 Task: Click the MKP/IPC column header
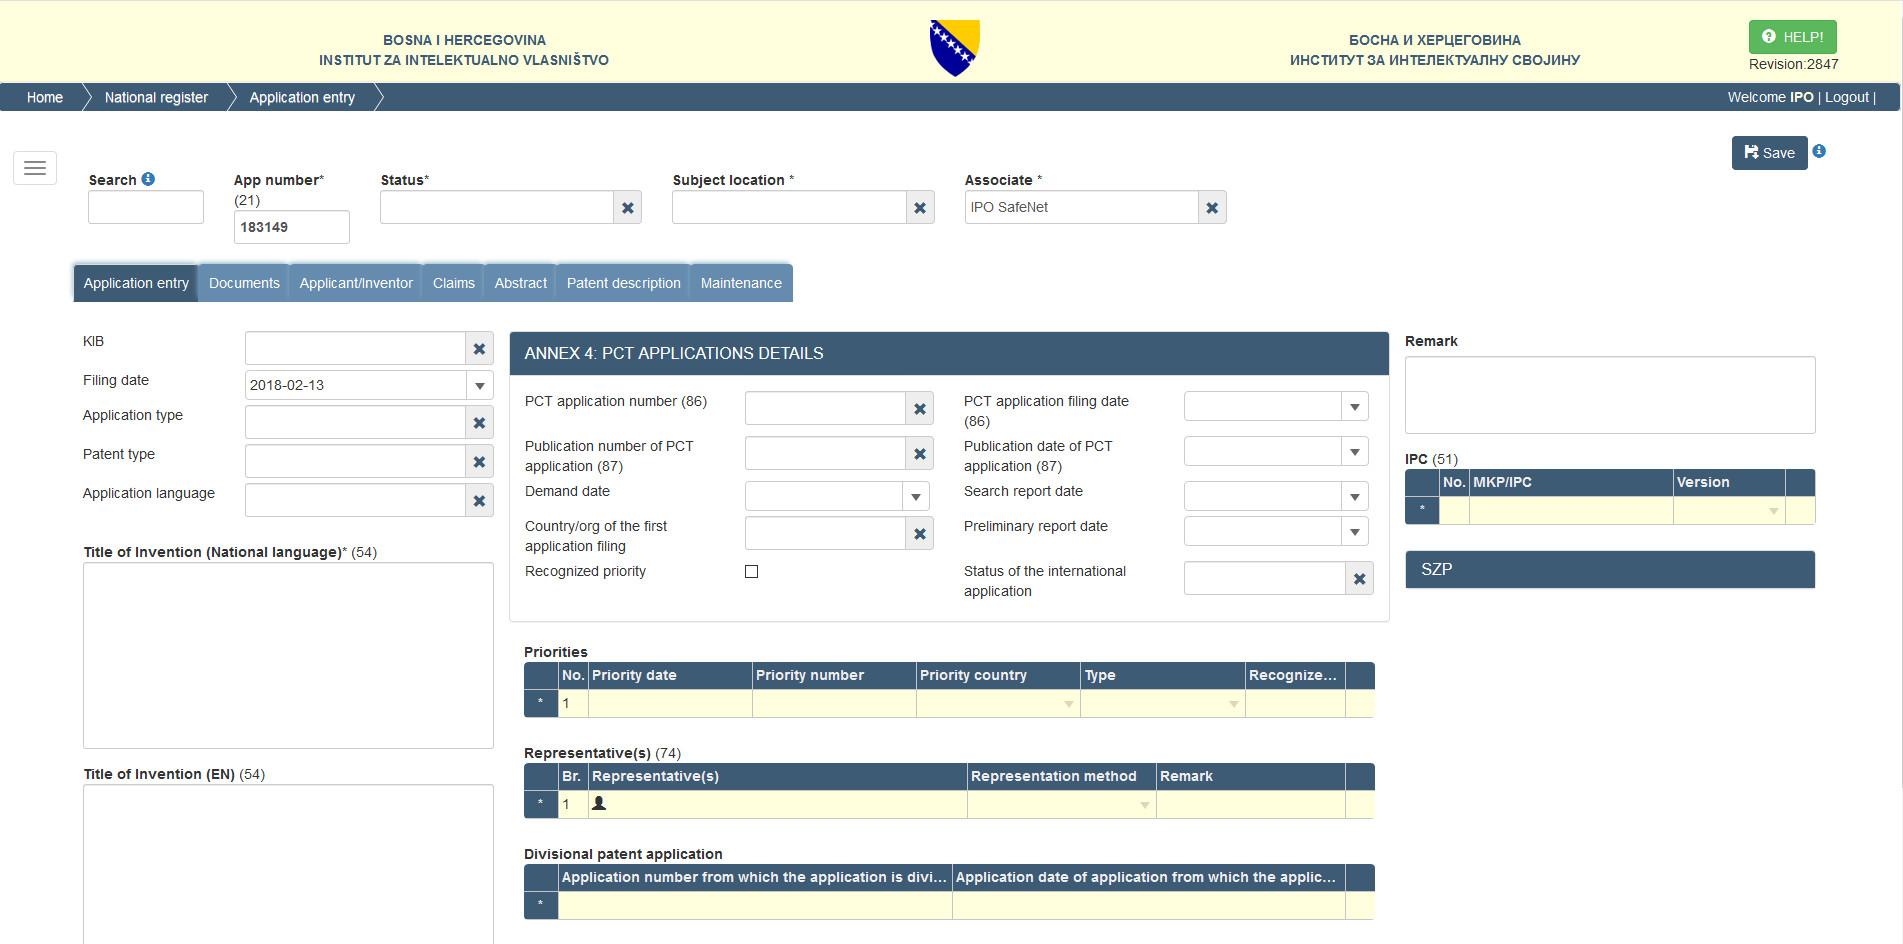coord(1571,482)
